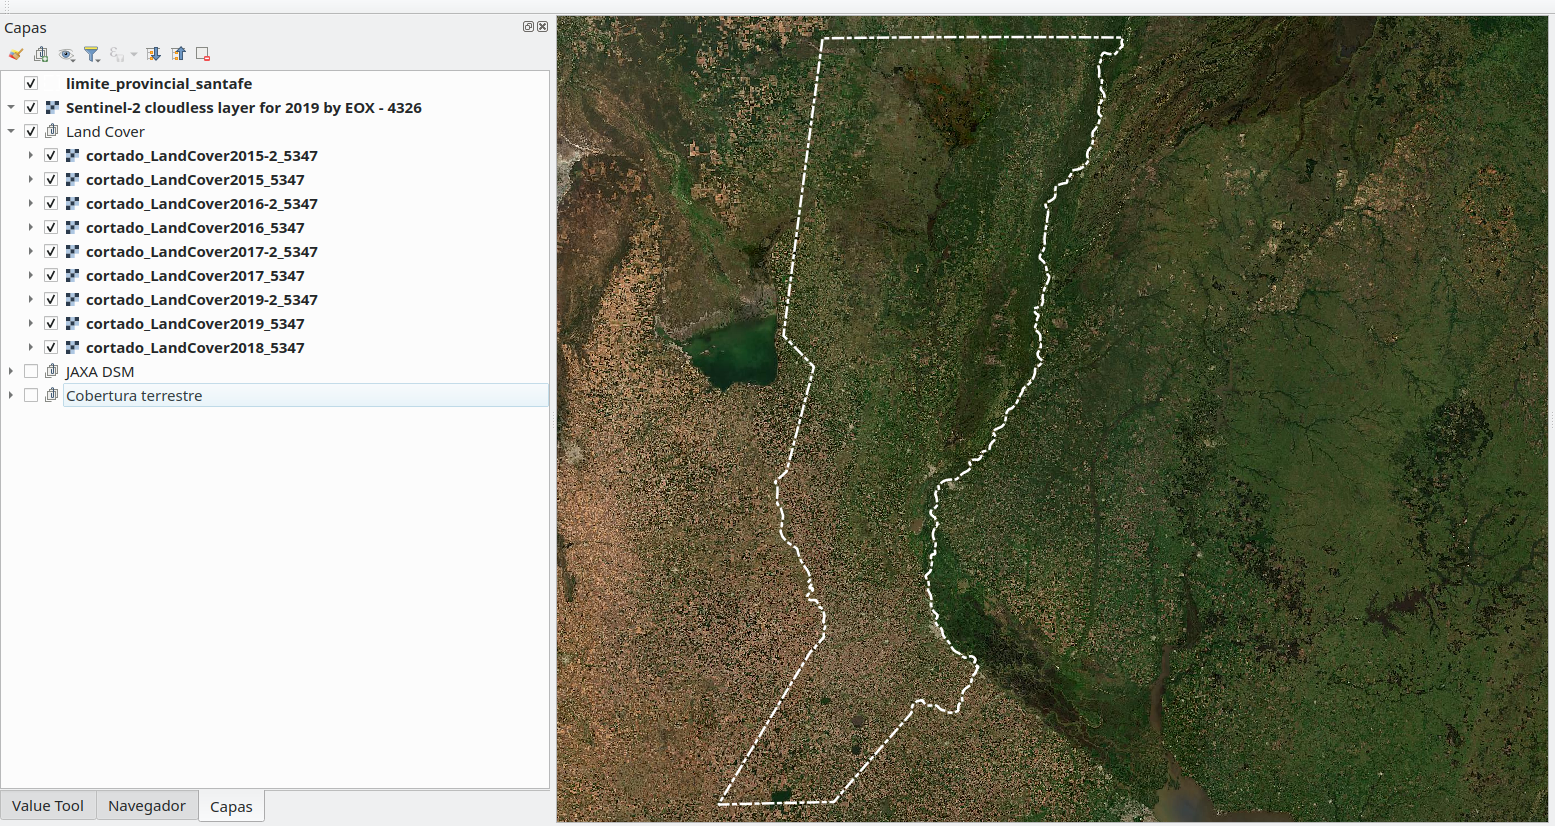Image resolution: width=1555 pixels, height=826 pixels.
Task: Click the raster icon of cortado_LandCover2017-2_5347
Action: (73, 252)
